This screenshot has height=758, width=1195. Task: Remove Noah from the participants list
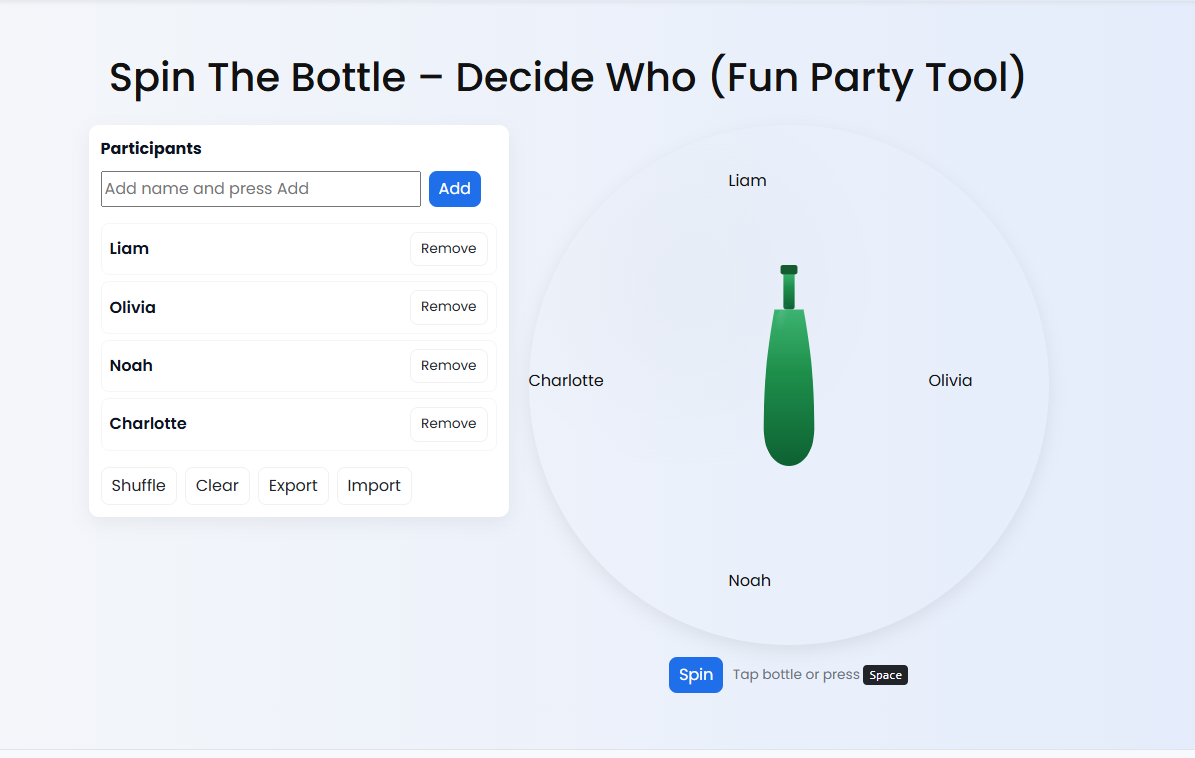448,365
